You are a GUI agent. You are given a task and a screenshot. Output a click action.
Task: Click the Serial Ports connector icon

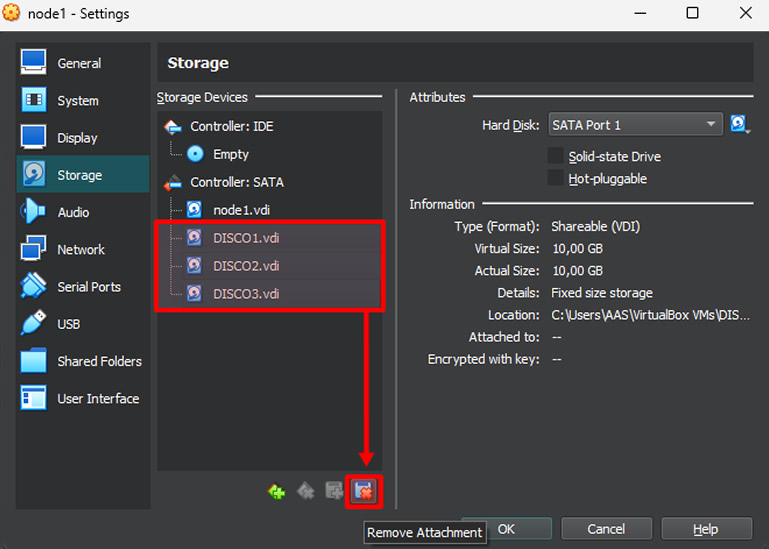coord(33,286)
